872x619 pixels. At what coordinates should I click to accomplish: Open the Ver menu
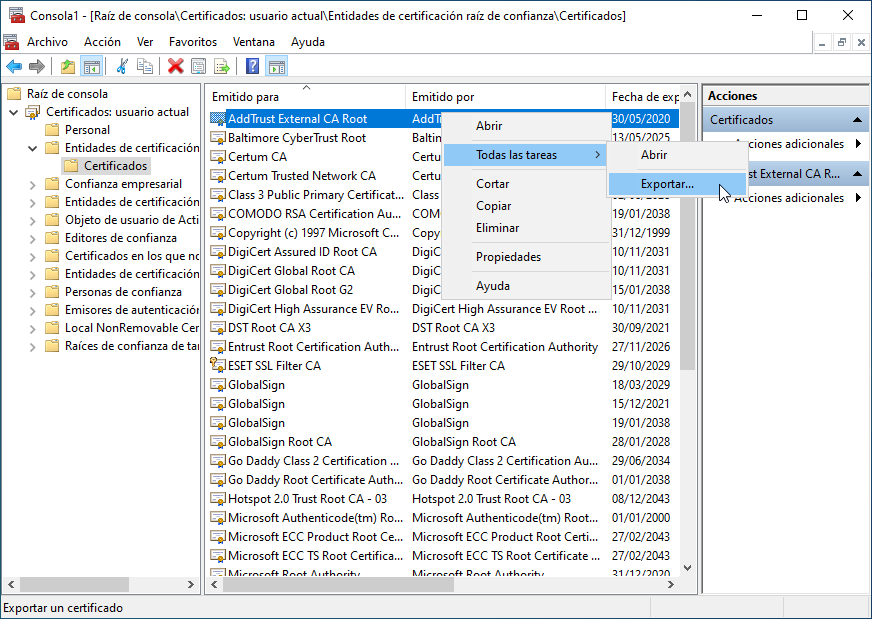pyautogui.click(x=145, y=42)
